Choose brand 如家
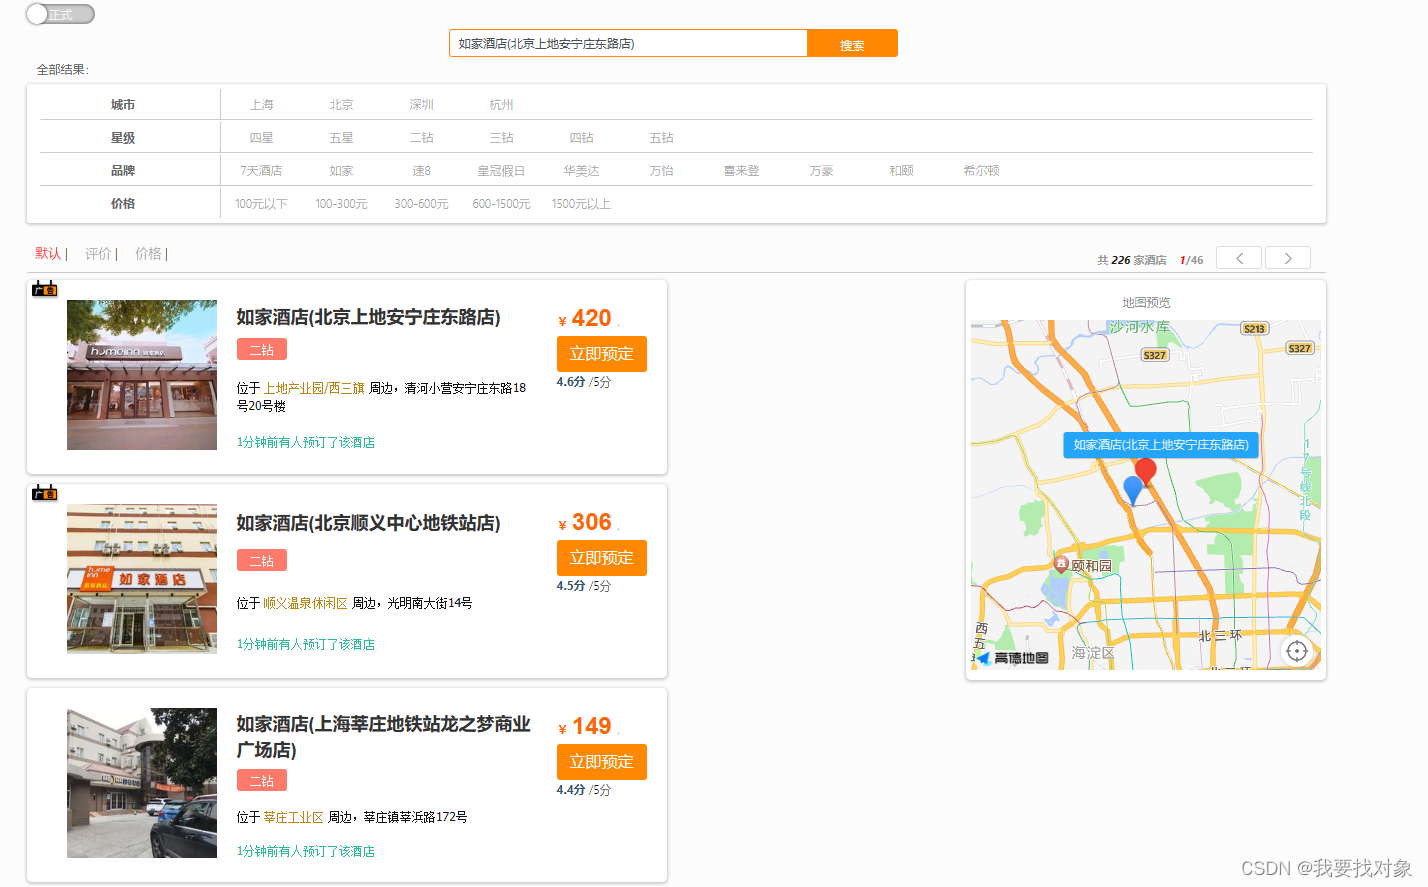 (x=342, y=171)
